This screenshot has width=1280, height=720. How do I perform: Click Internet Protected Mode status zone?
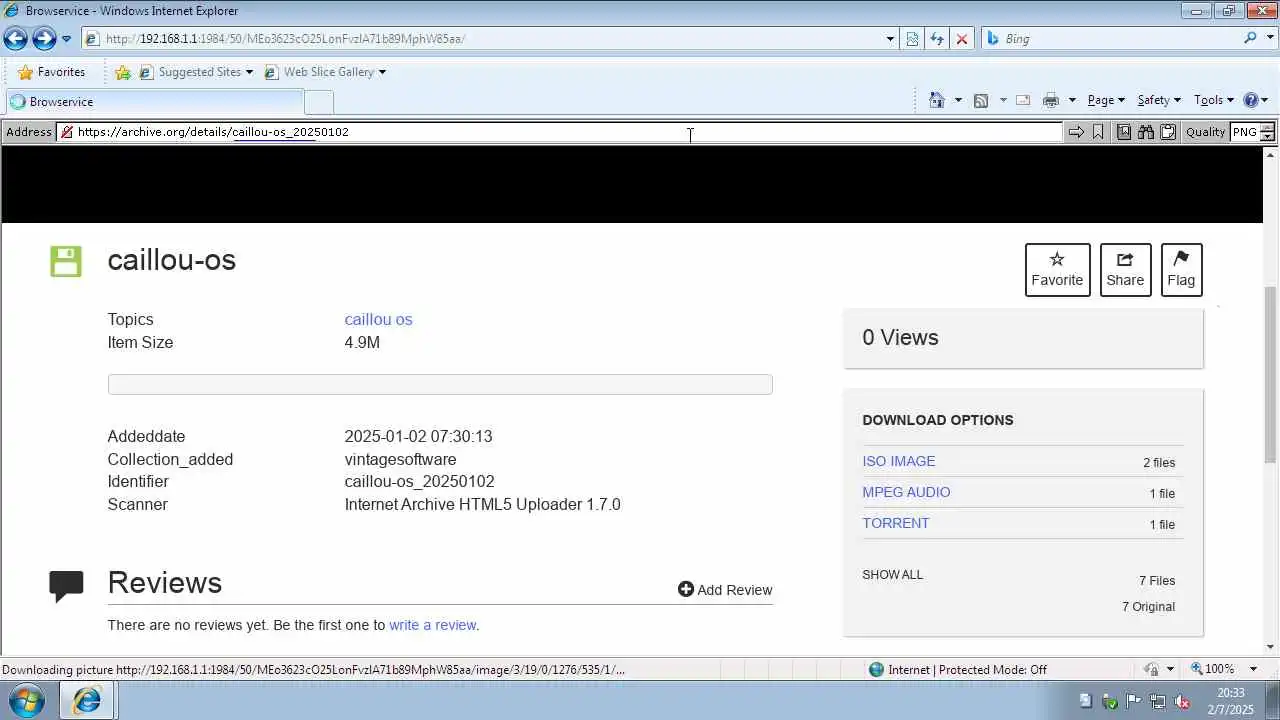[x=957, y=670]
